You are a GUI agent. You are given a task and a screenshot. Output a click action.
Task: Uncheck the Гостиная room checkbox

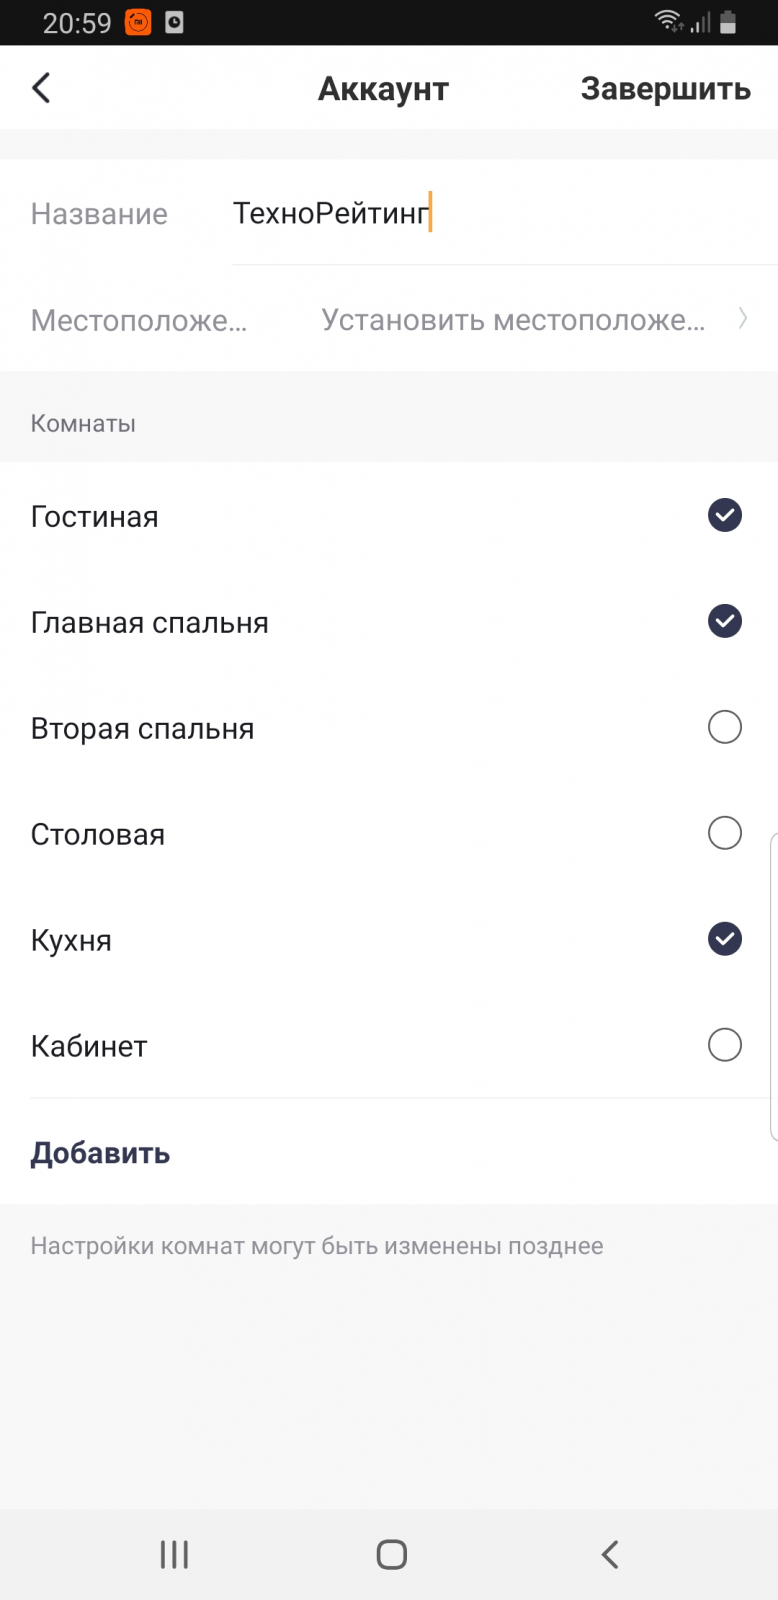coord(725,515)
